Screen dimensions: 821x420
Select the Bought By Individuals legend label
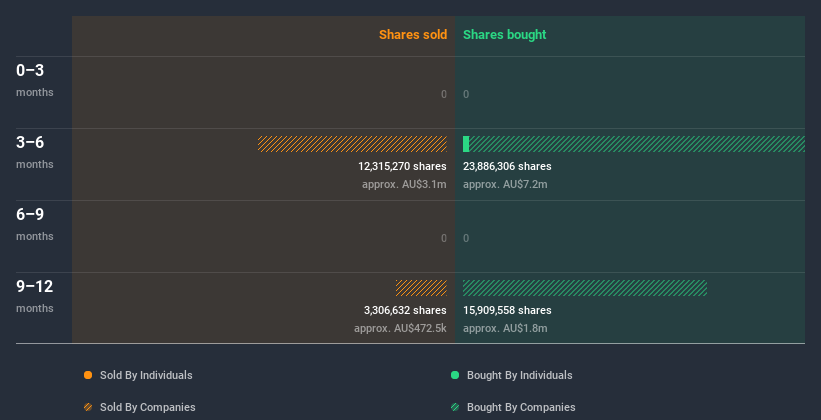point(519,375)
